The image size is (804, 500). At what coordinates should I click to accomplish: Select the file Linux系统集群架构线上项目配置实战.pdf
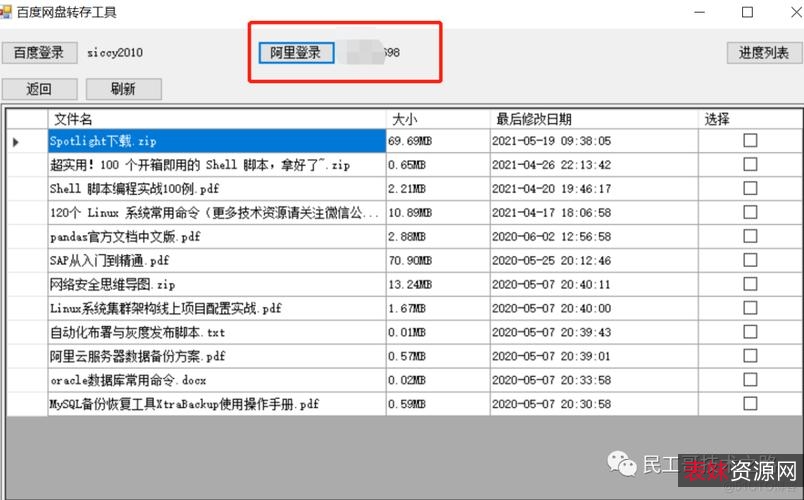point(217,308)
